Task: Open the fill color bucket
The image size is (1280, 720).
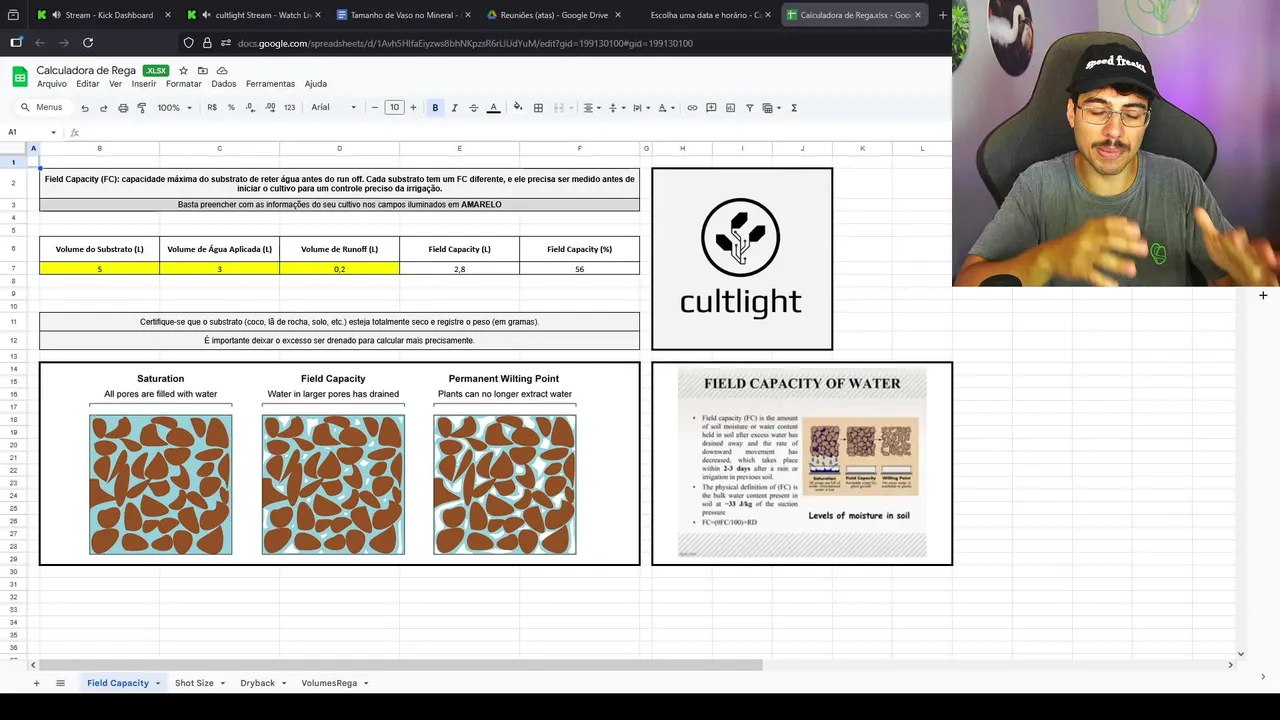Action: point(517,108)
